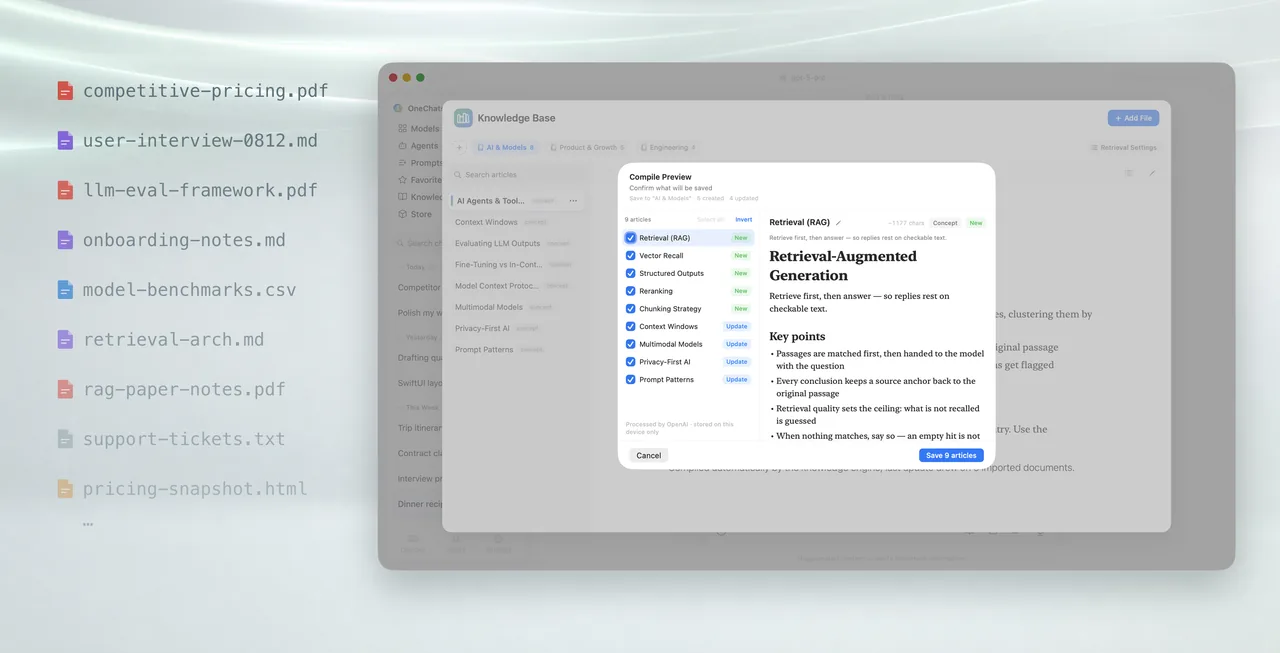Uncheck the Structured Outputs checkbox
This screenshot has width=1280, height=653.
click(x=631, y=273)
